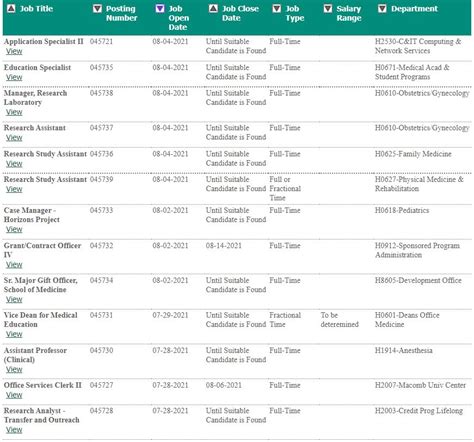Viewport: 474px width, 442px height.
Task: Sort by the Department header text
Action: click(414, 9)
